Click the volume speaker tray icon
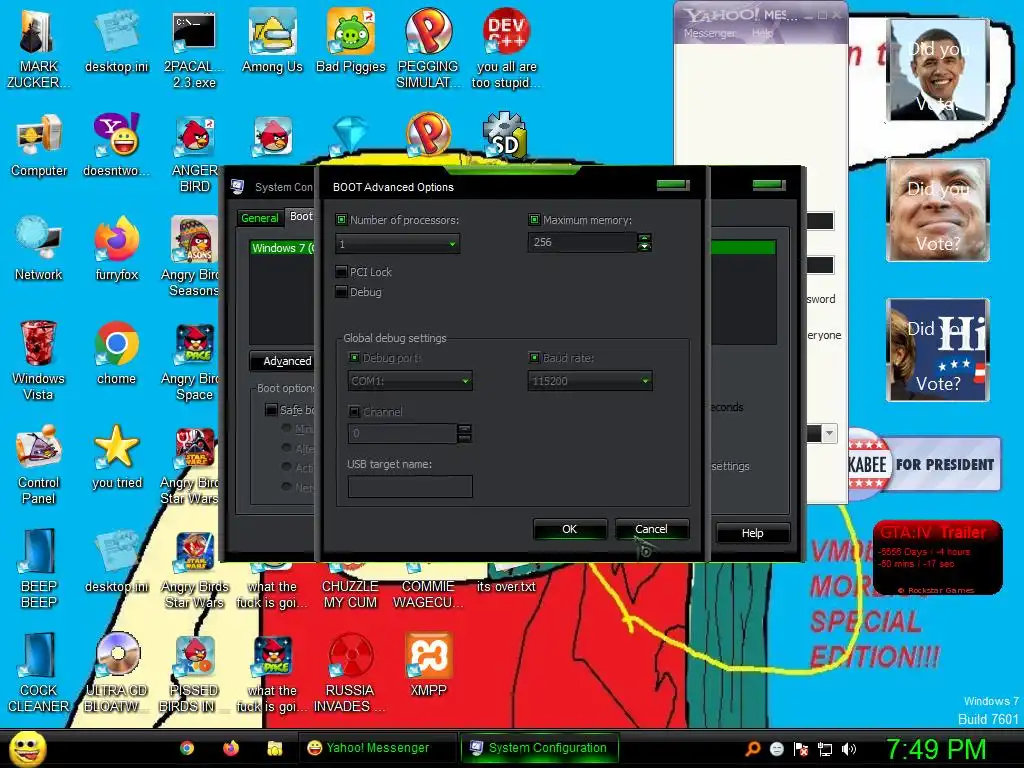This screenshot has width=1024, height=768. (849, 749)
